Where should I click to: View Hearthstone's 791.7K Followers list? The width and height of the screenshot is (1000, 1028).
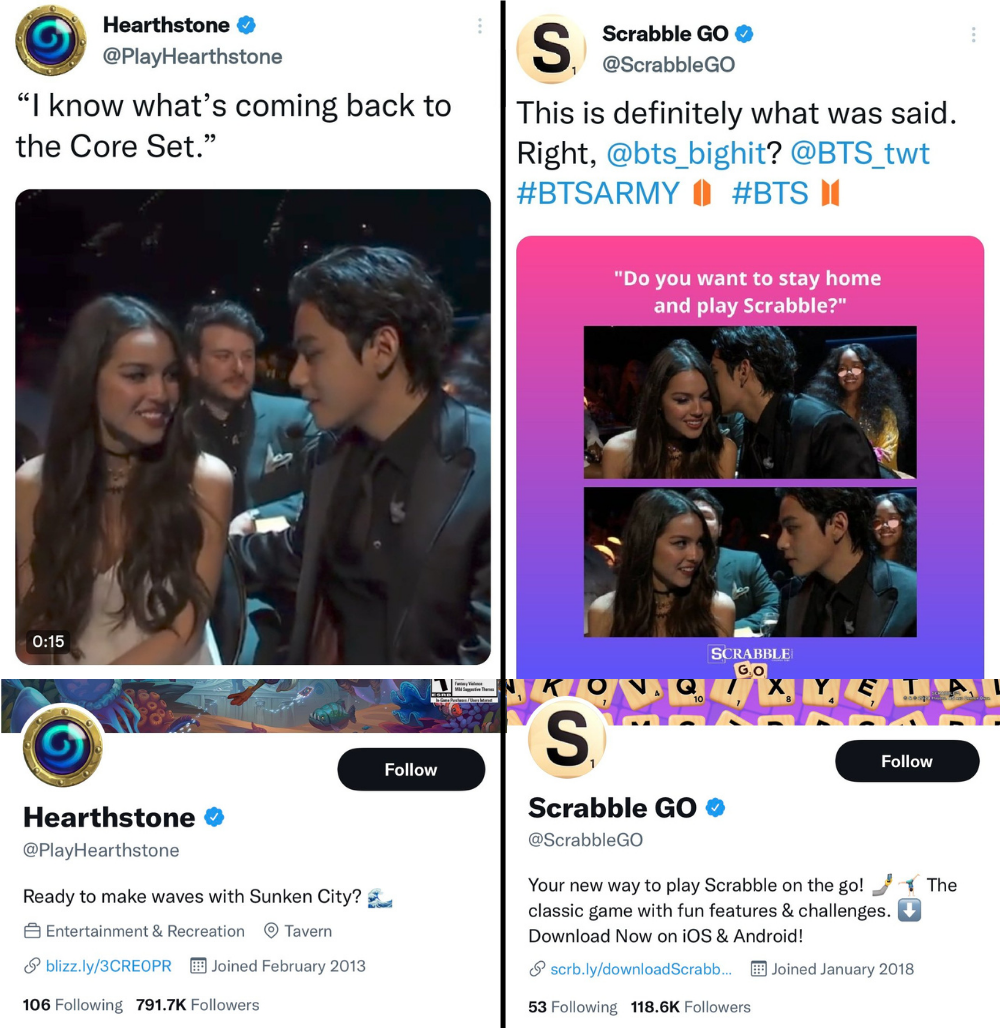click(197, 1004)
